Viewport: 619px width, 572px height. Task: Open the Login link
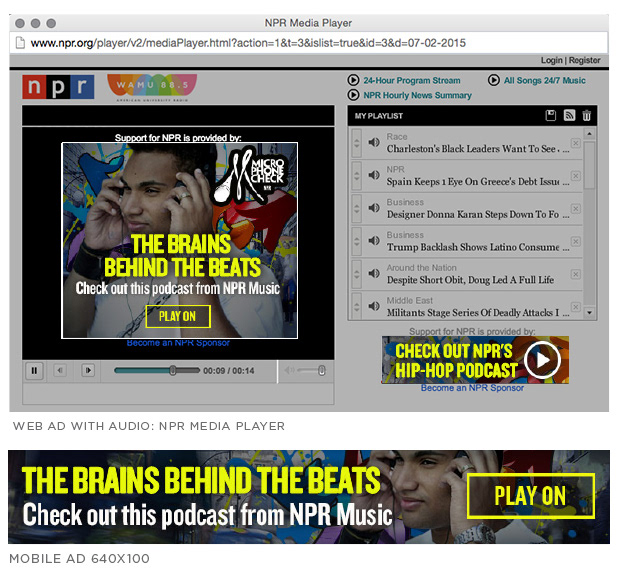pyautogui.click(x=551, y=60)
